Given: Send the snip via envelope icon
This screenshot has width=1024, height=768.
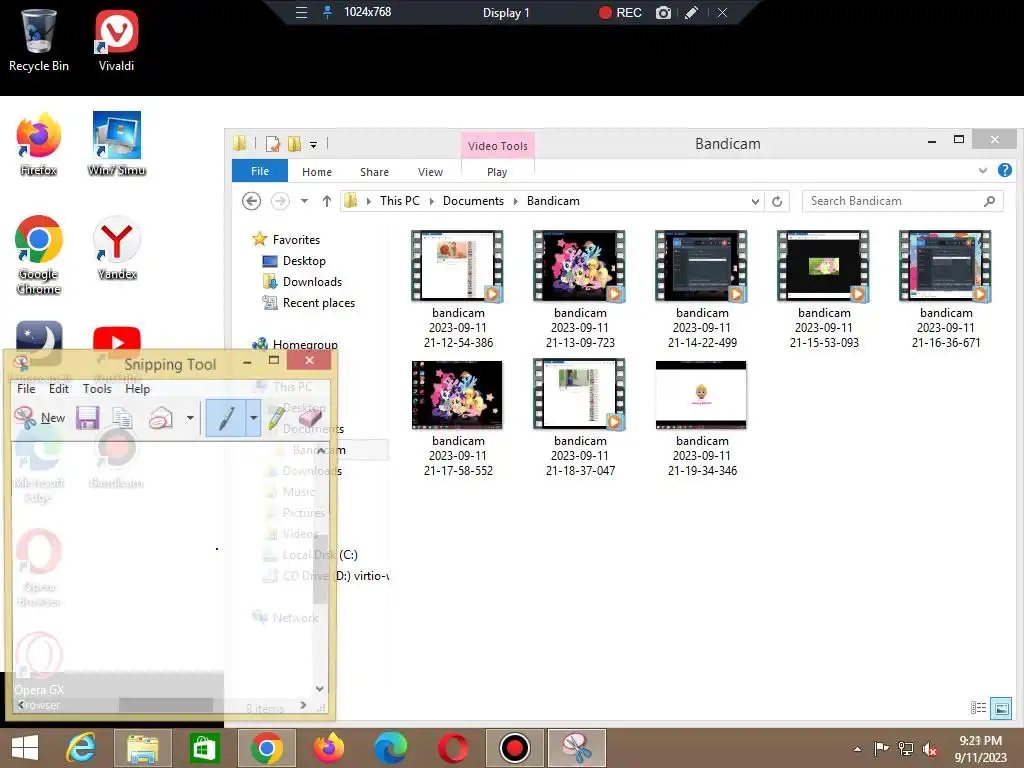Looking at the screenshot, I should pyautogui.click(x=161, y=418).
